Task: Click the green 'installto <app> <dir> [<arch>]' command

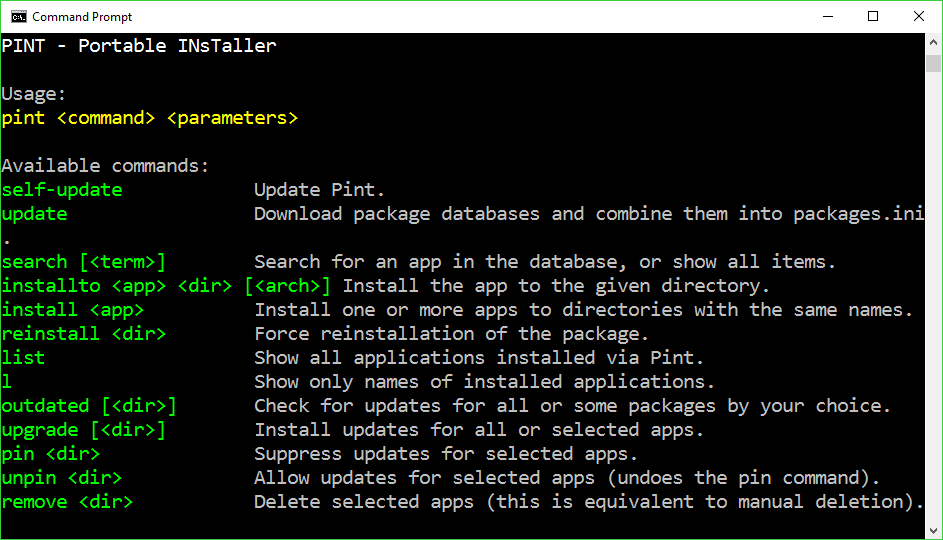Action: (x=166, y=286)
